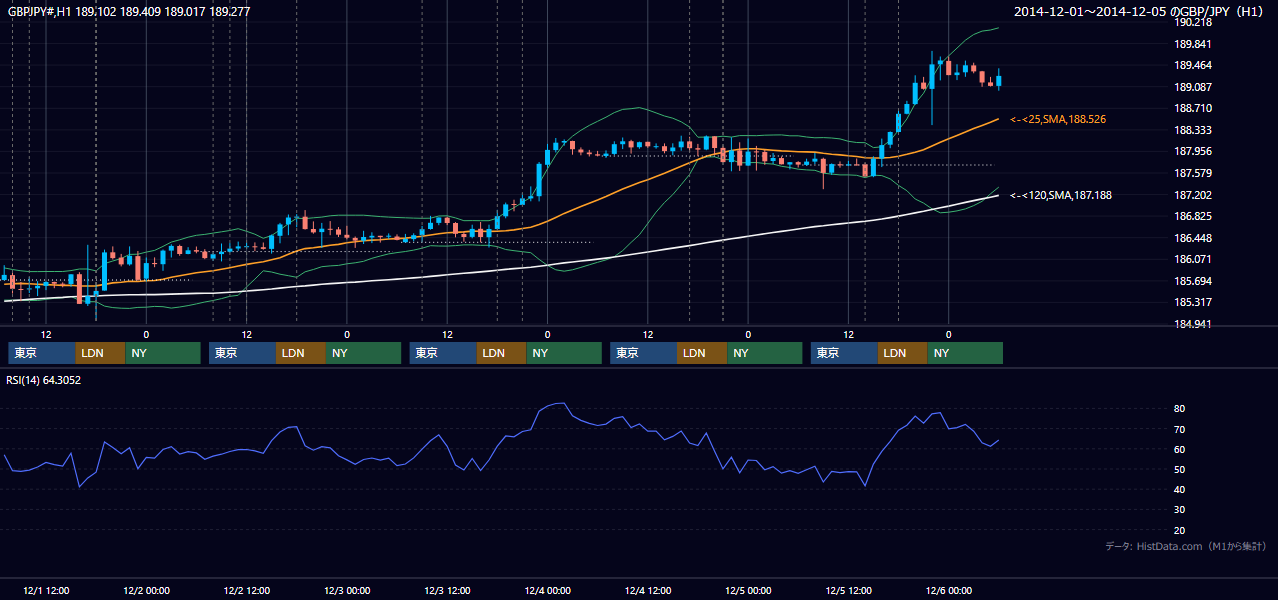Viewport: 1278px width, 600px height.
Task: Click RSI scale level 30
Action: pos(1179,509)
